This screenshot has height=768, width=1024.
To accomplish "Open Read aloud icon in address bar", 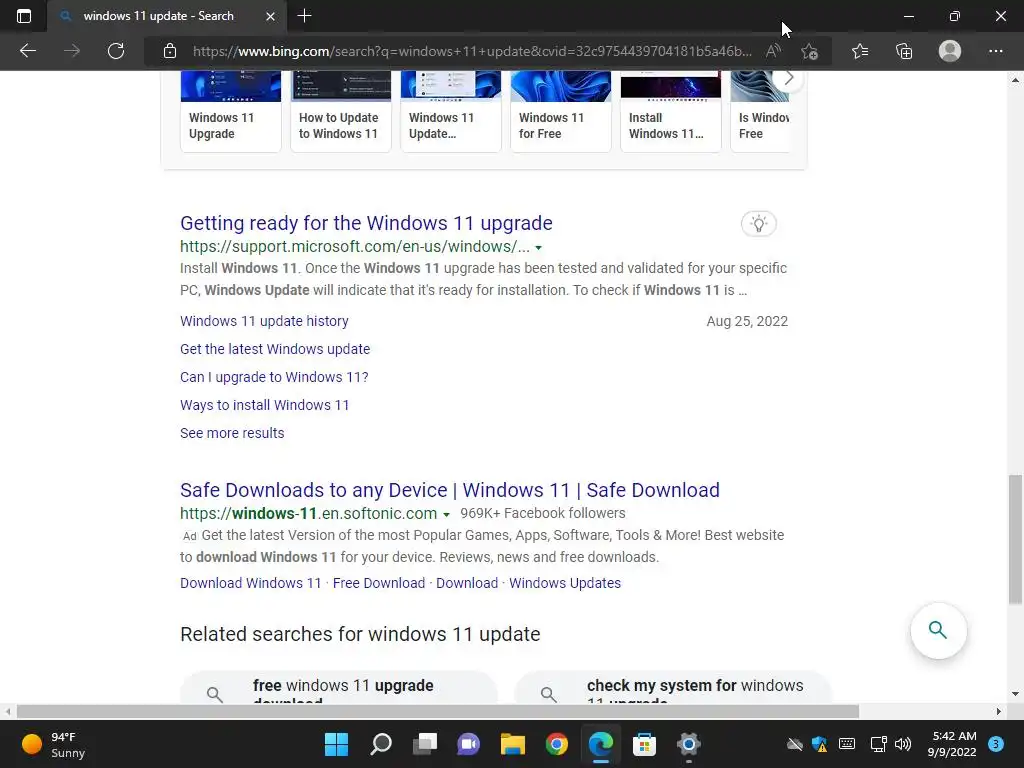I will coord(773,51).
